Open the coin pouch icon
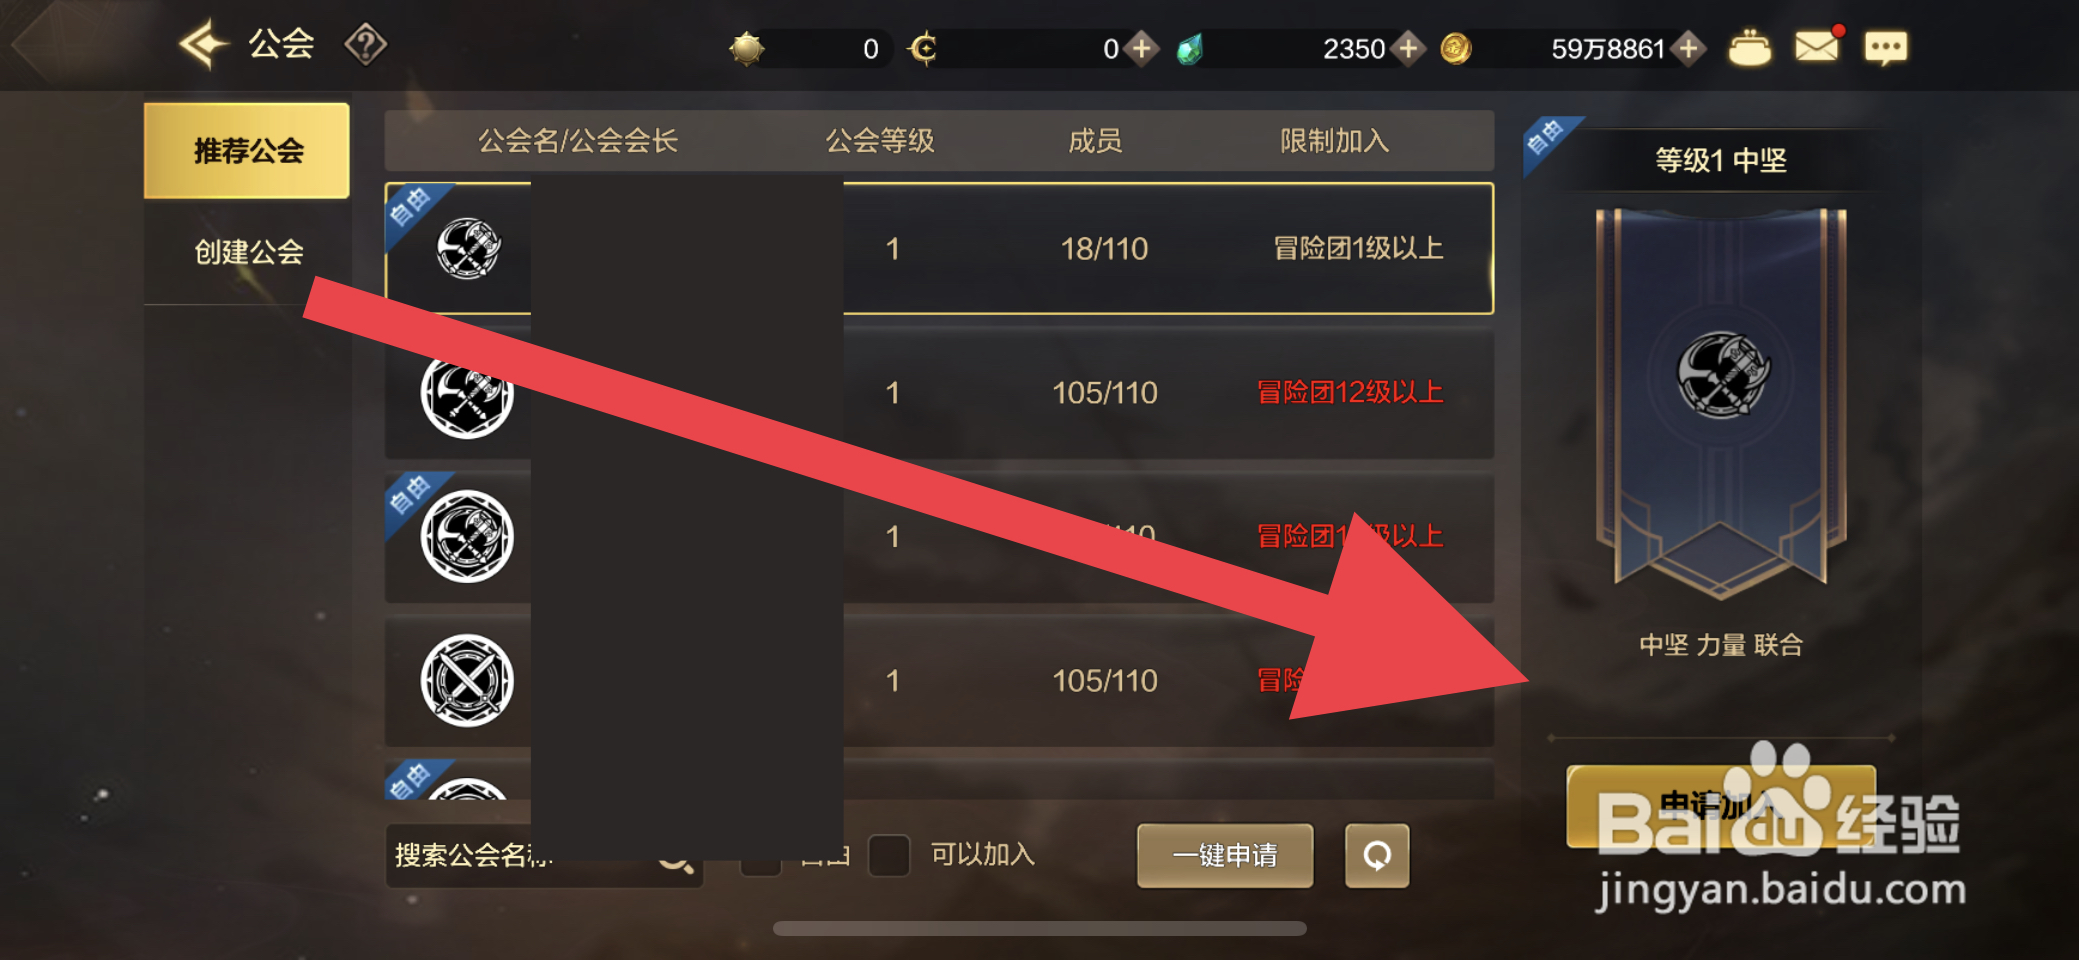The image size is (2079, 960). pos(1749,48)
